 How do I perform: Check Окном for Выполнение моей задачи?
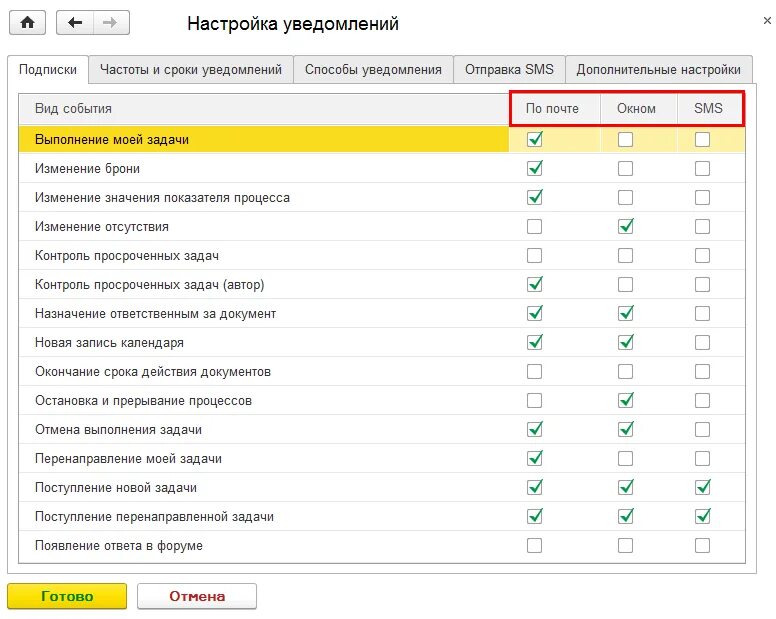pyautogui.click(x=626, y=140)
